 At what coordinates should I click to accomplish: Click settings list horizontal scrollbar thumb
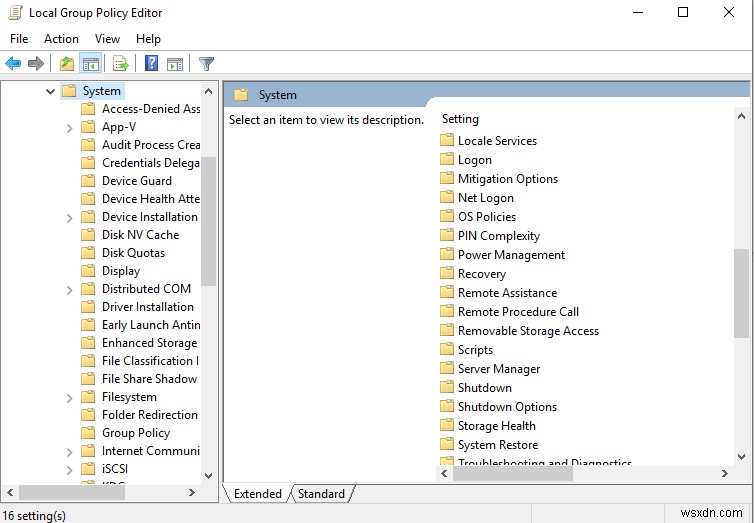(513, 473)
